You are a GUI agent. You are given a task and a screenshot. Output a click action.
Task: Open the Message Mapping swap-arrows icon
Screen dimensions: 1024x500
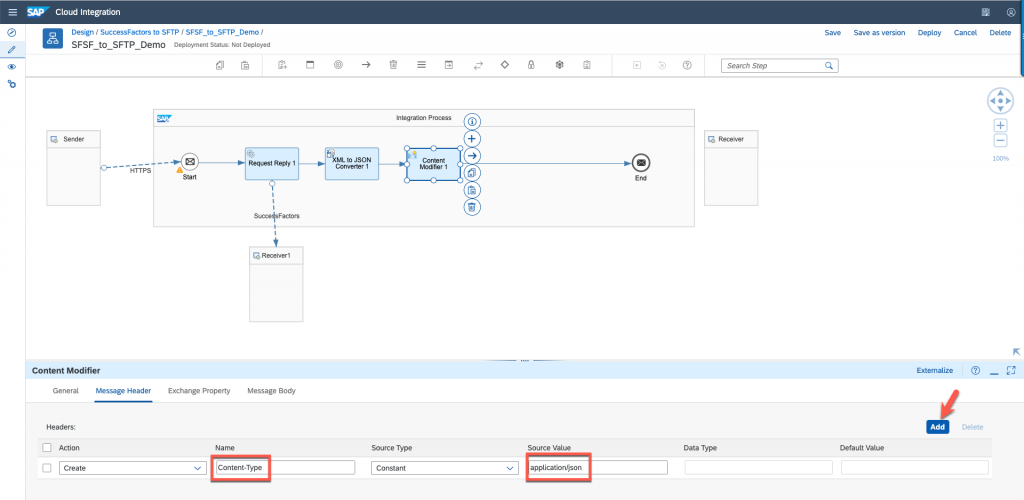477,65
